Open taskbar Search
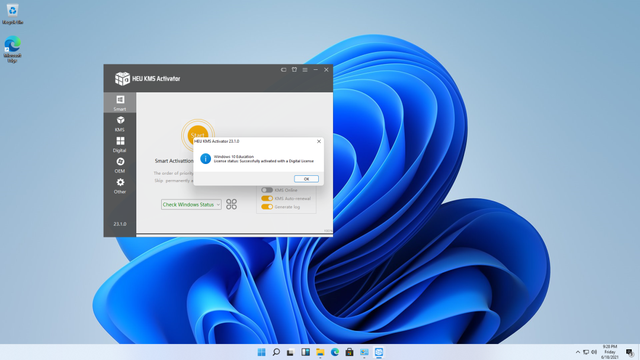The image size is (640, 360). tap(276, 352)
